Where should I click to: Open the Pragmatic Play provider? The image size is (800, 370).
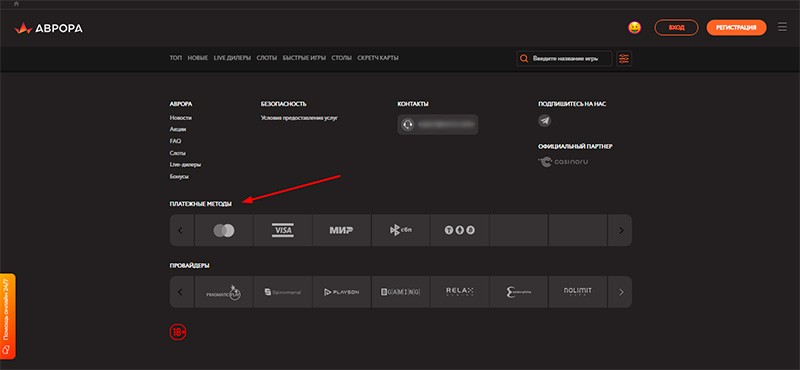click(x=224, y=292)
